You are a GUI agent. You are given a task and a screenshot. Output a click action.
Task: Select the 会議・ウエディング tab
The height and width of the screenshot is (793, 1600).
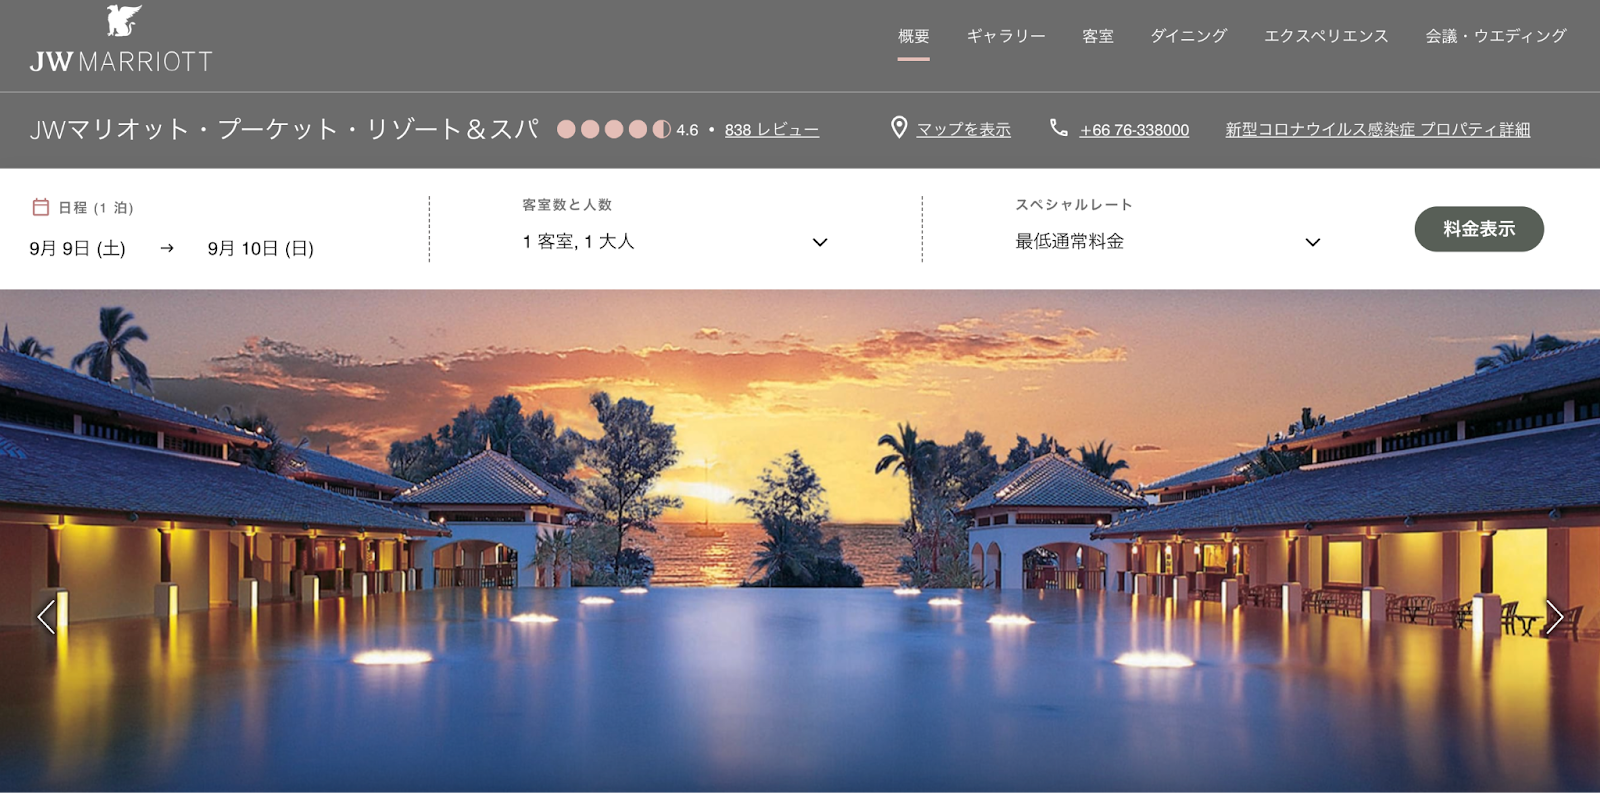[1495, 36]
